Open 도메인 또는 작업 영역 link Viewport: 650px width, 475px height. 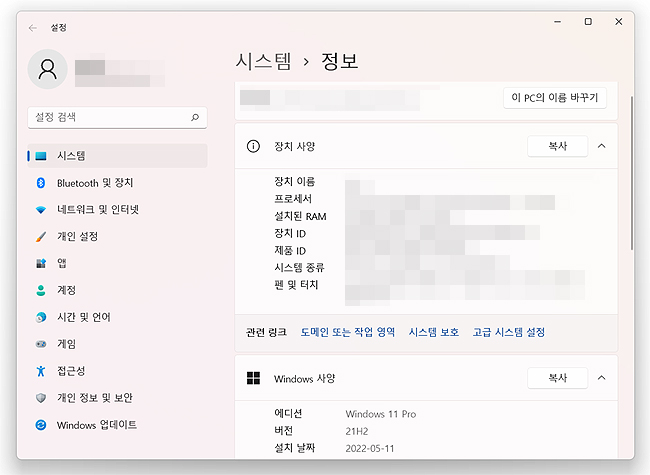point(347,332)
